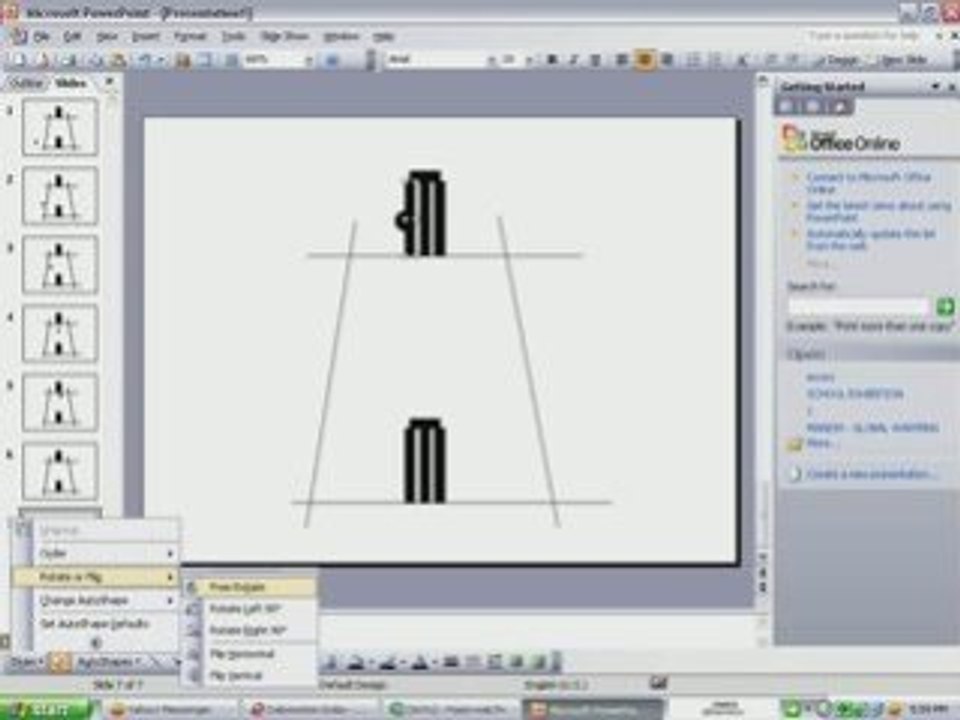Click the Font Color icon
960x720 pixels.
420,661
